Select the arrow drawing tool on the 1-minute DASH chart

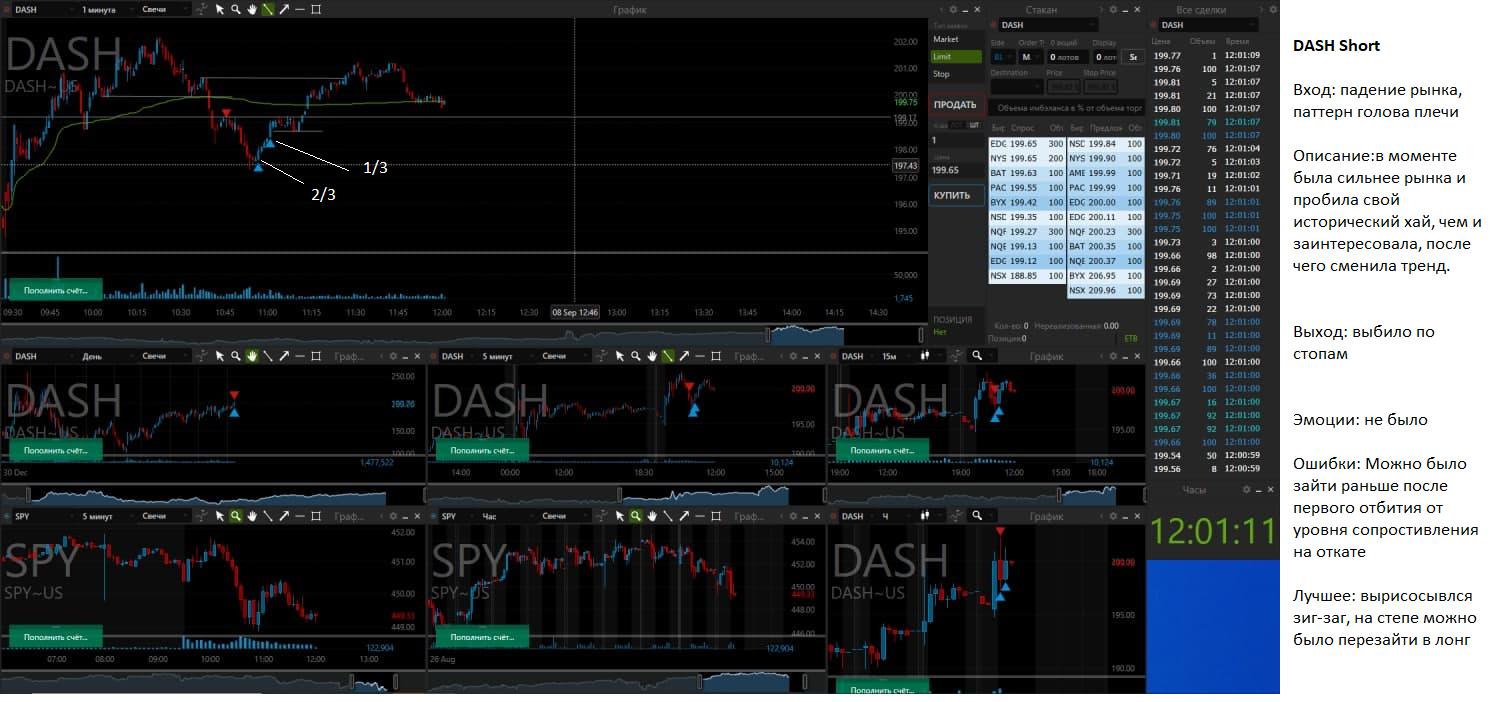(x=284, y=9)
